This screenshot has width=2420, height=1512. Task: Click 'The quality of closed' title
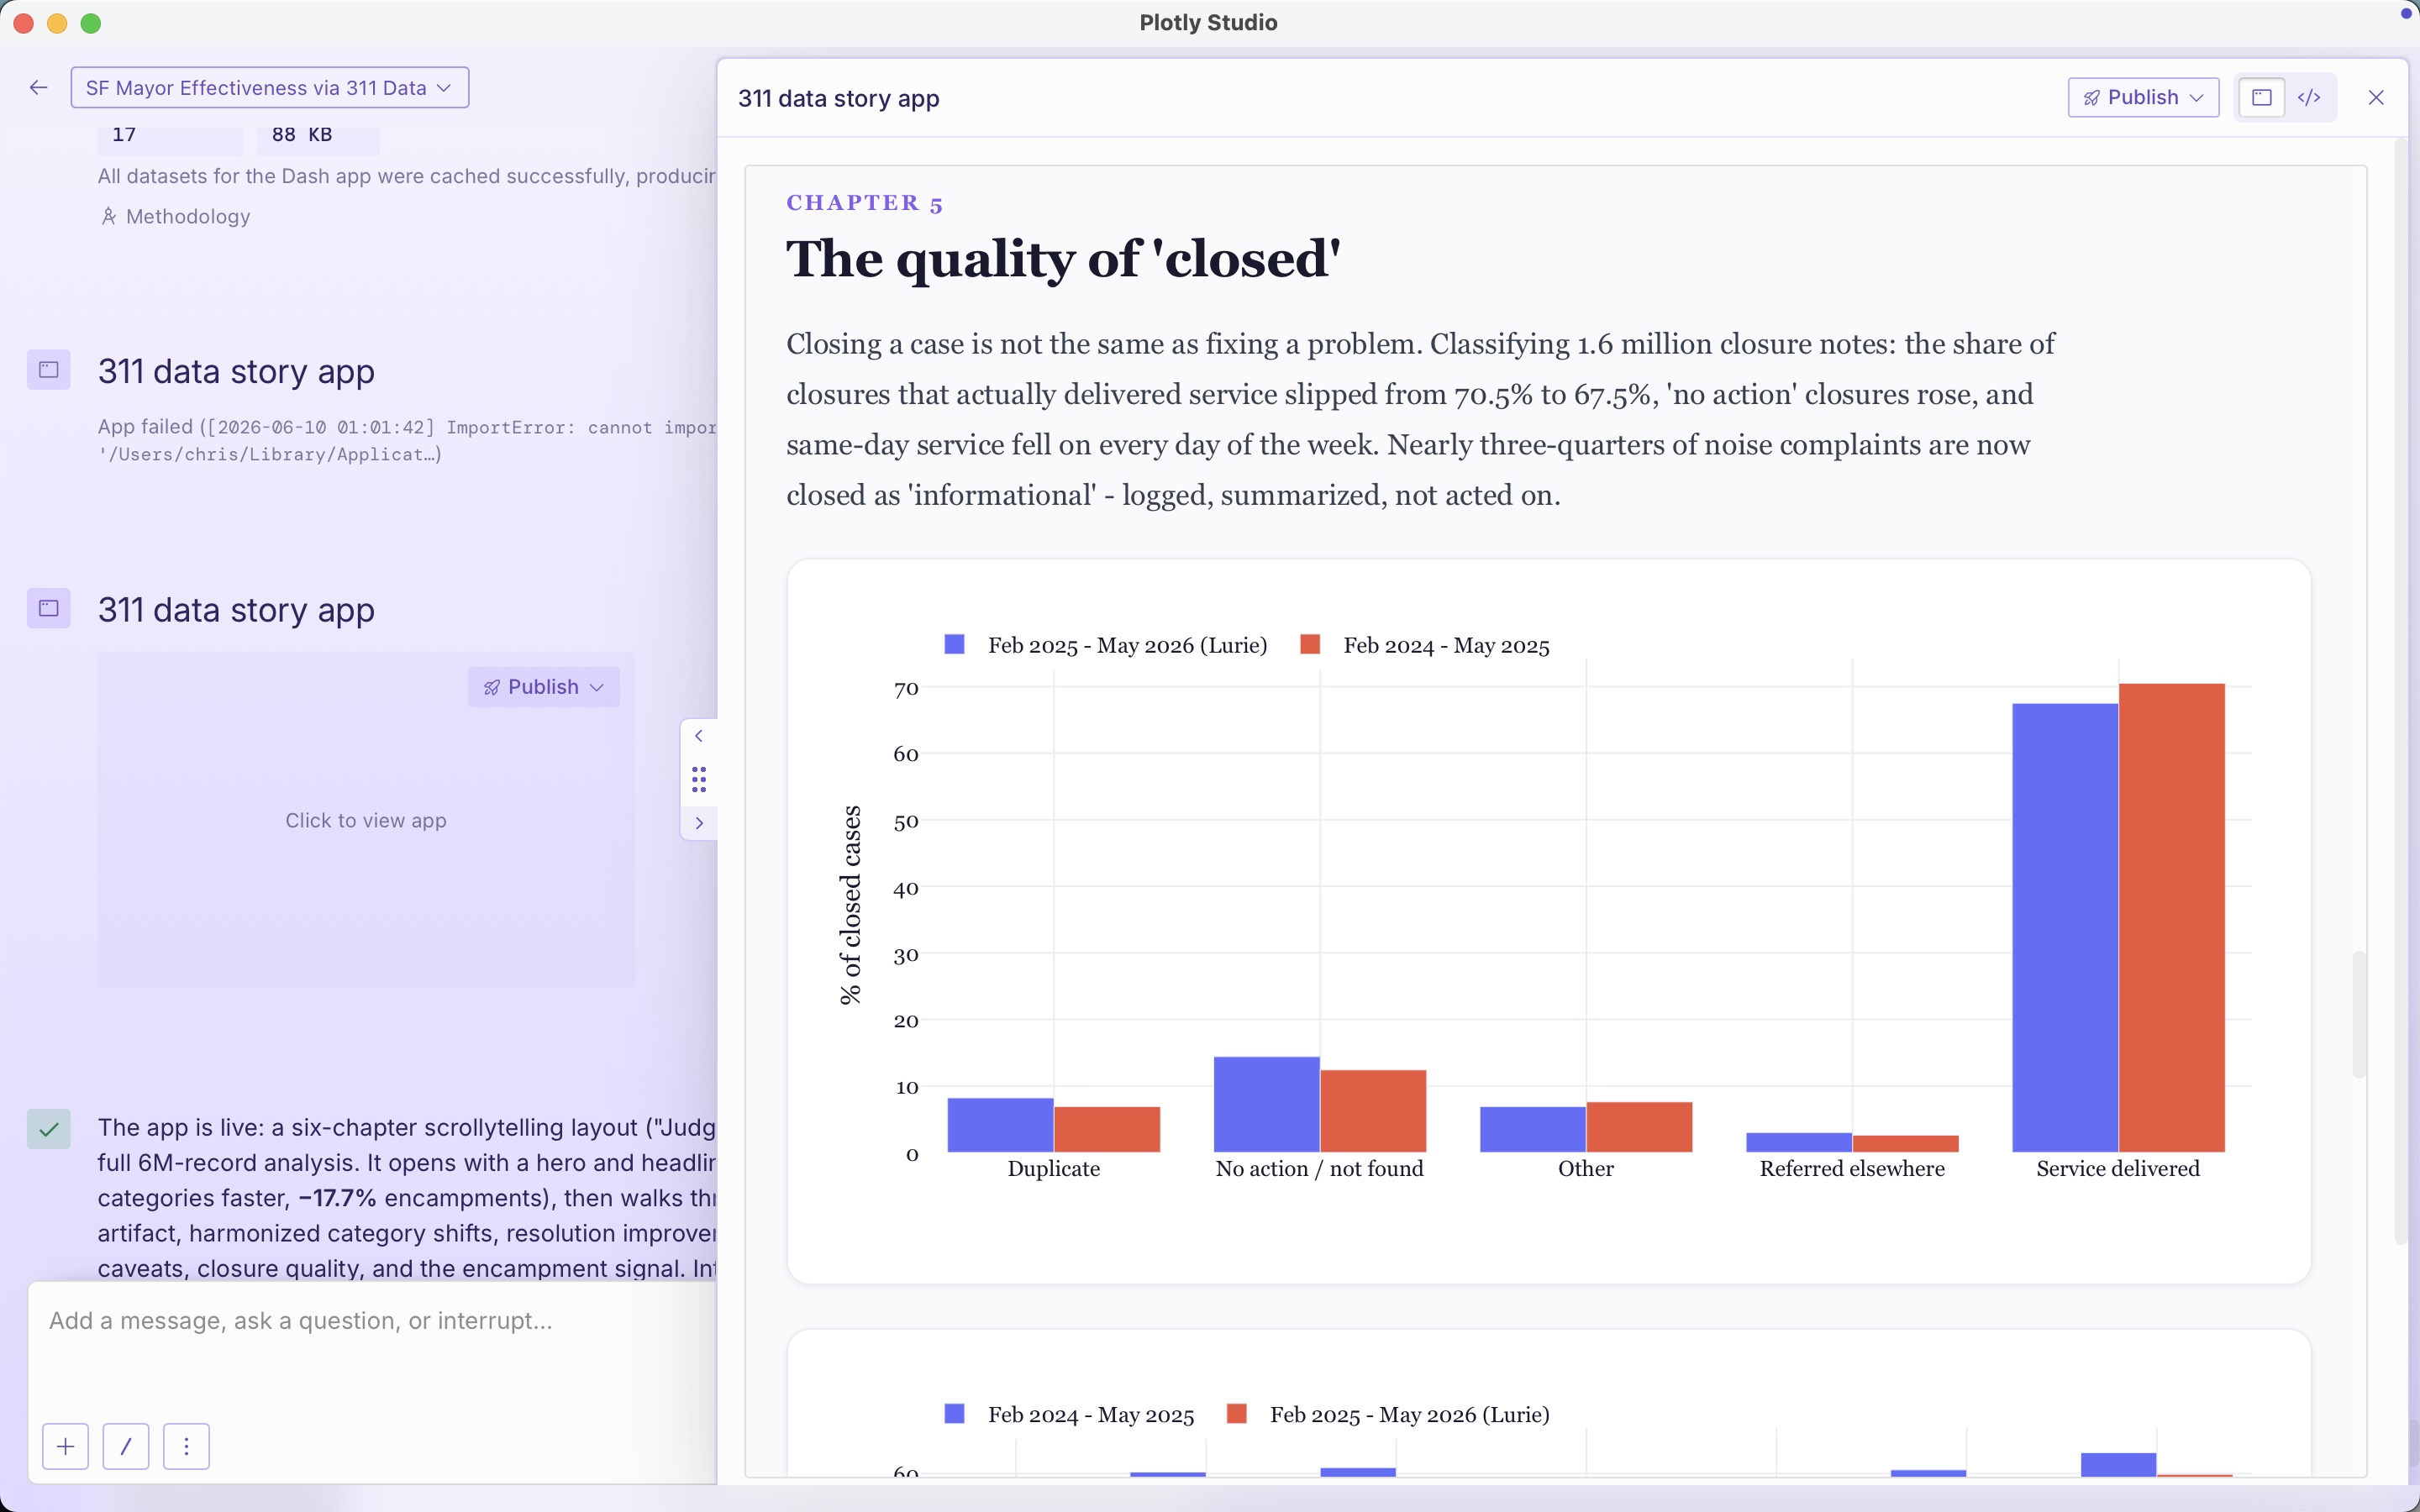tap(1063, 259)
